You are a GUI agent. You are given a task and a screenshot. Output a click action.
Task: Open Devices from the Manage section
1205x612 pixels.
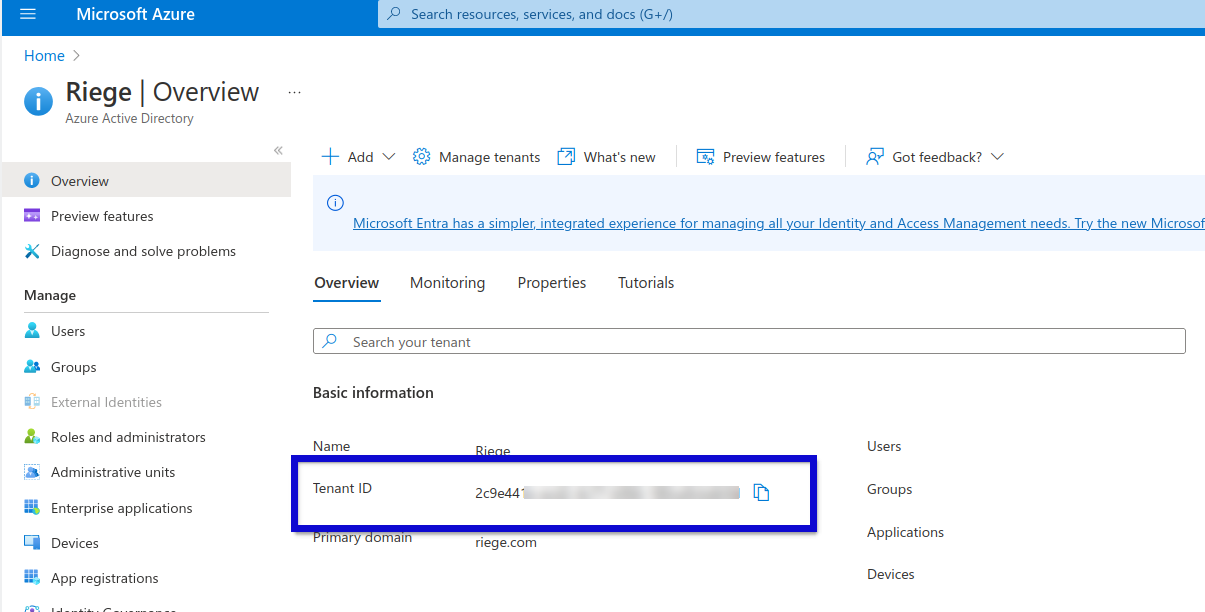point(76,542)
